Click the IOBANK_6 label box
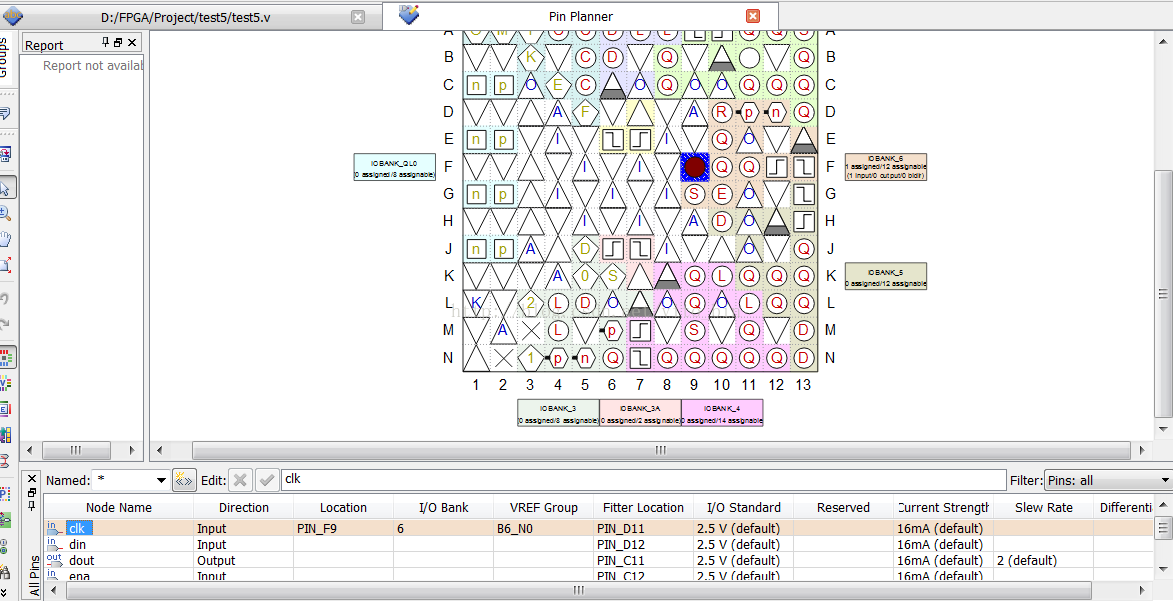Viewport: 1173px width, 601px height. [886, 166]
